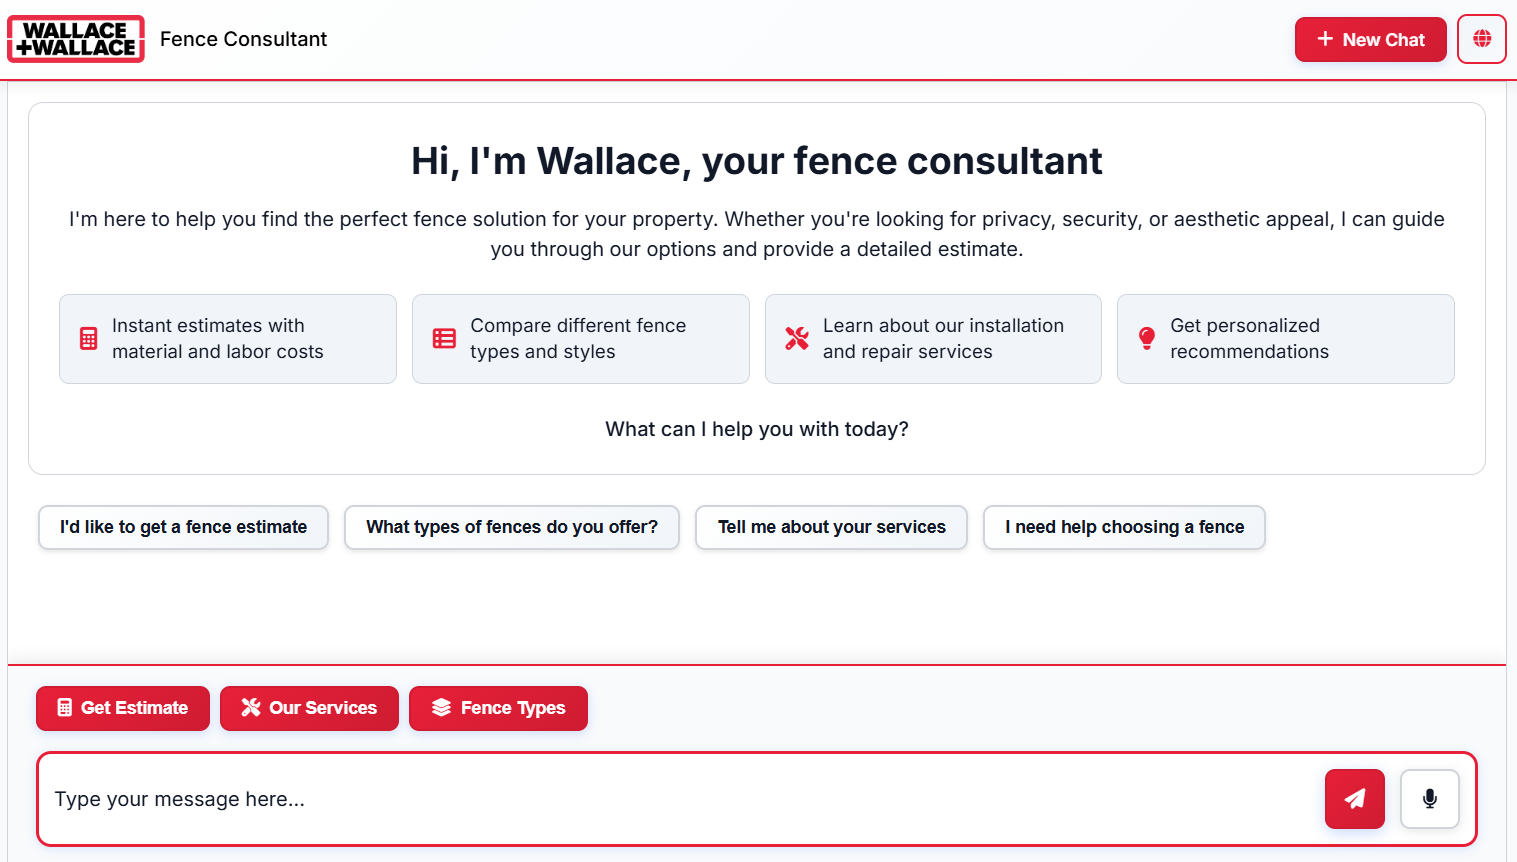Click the table icon on compare fence types card

(x=443, y=338)
